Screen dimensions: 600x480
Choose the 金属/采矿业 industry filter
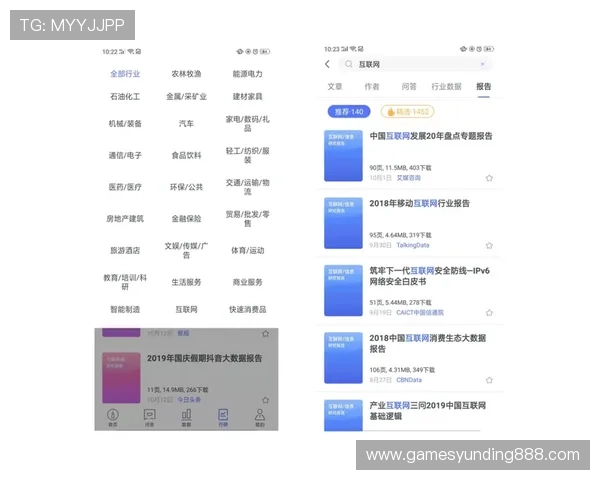tap(186, 96)
